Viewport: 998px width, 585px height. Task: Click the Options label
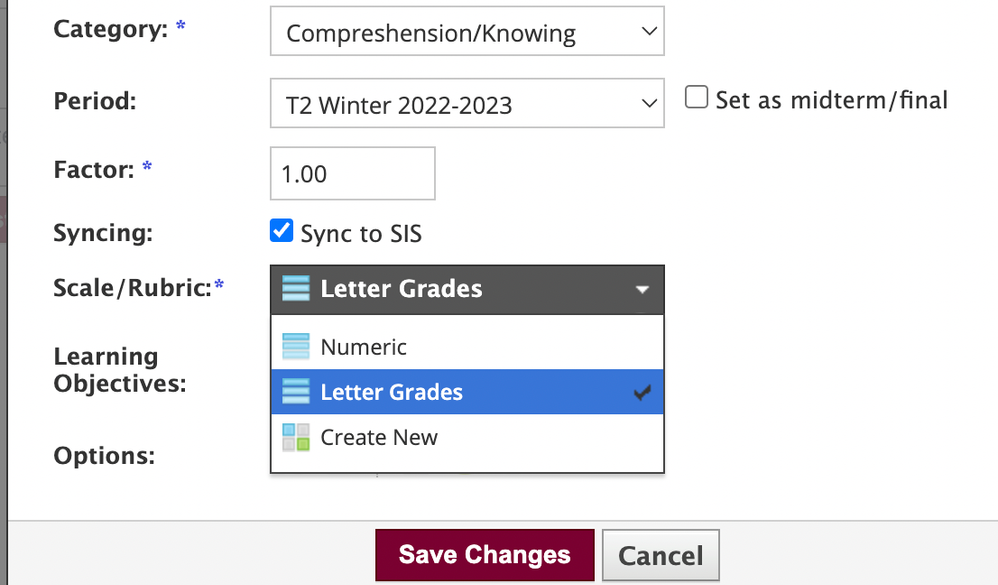tap(104, 456)
